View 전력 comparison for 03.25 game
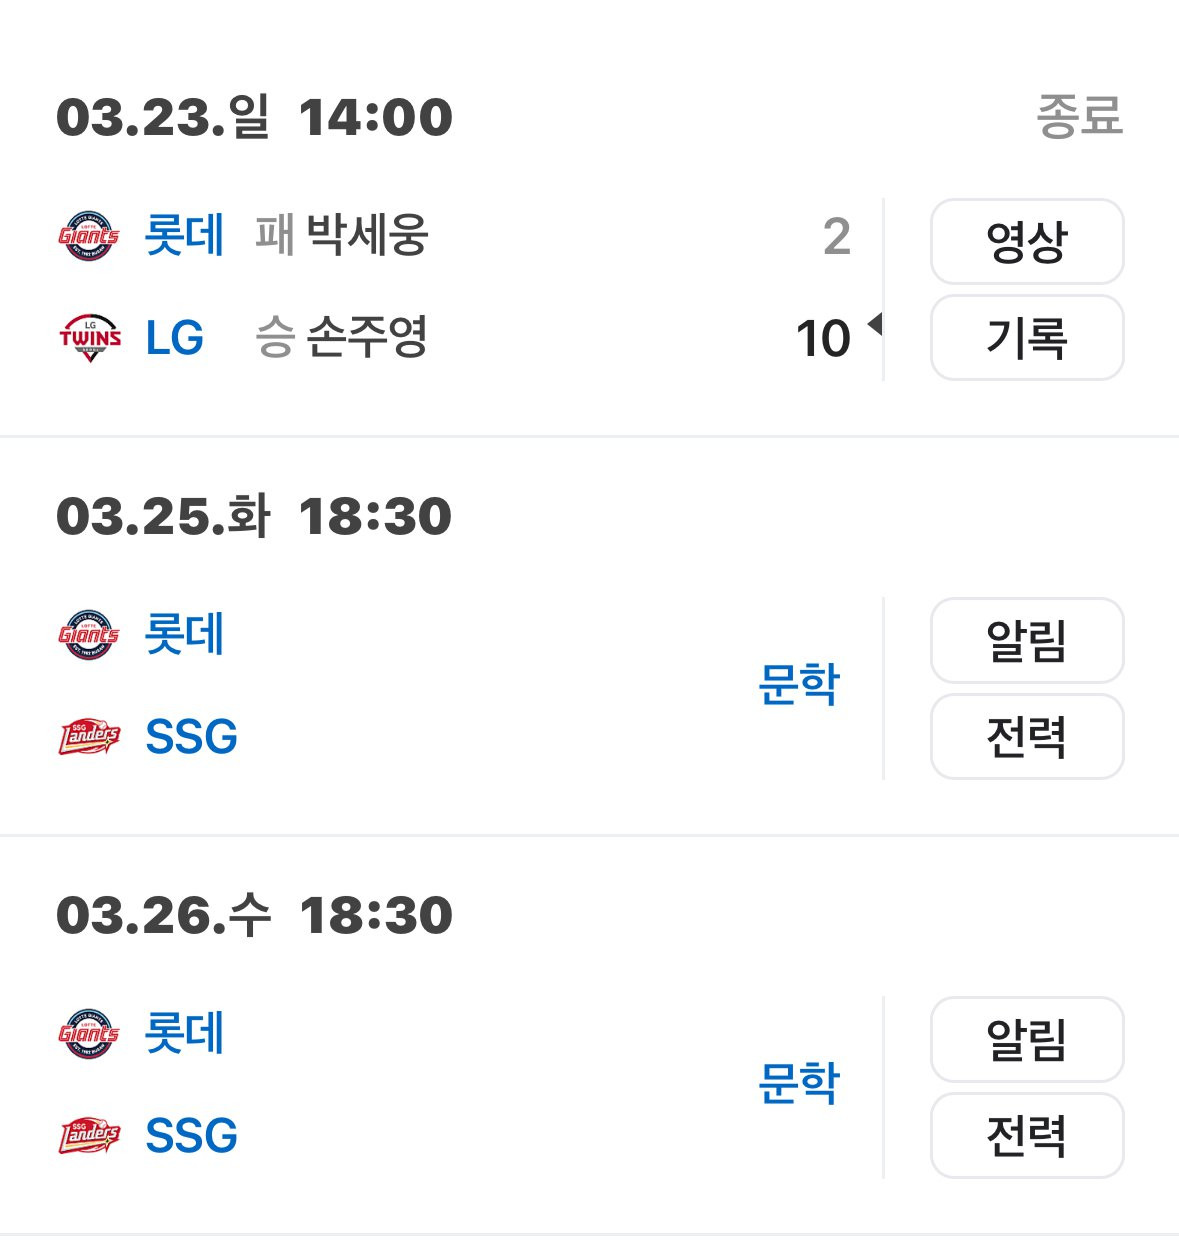Viewport: 1179px width, 1247px height. [1026, 737]
